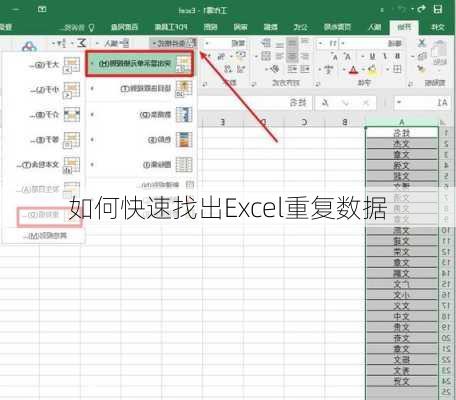Click the phonetic guide 文 icon
The height and width of the screenshot is (400, 456).
click(328, 70)
